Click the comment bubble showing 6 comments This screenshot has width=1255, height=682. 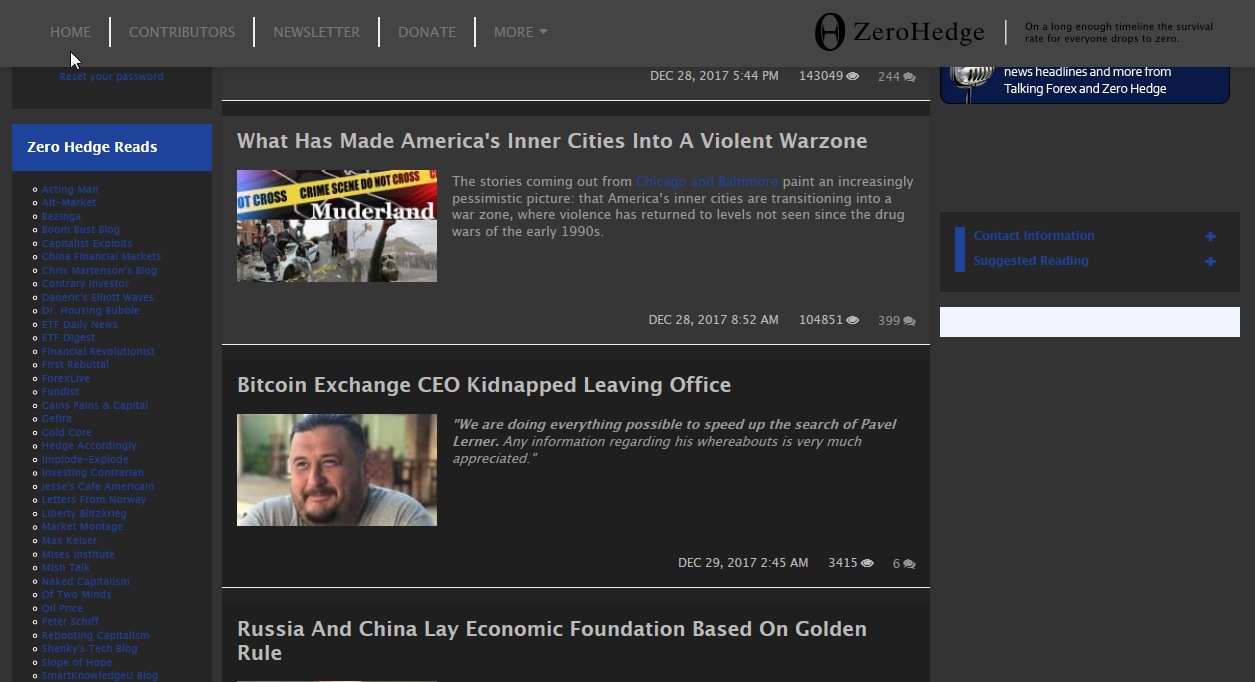(x=909, y=563)
